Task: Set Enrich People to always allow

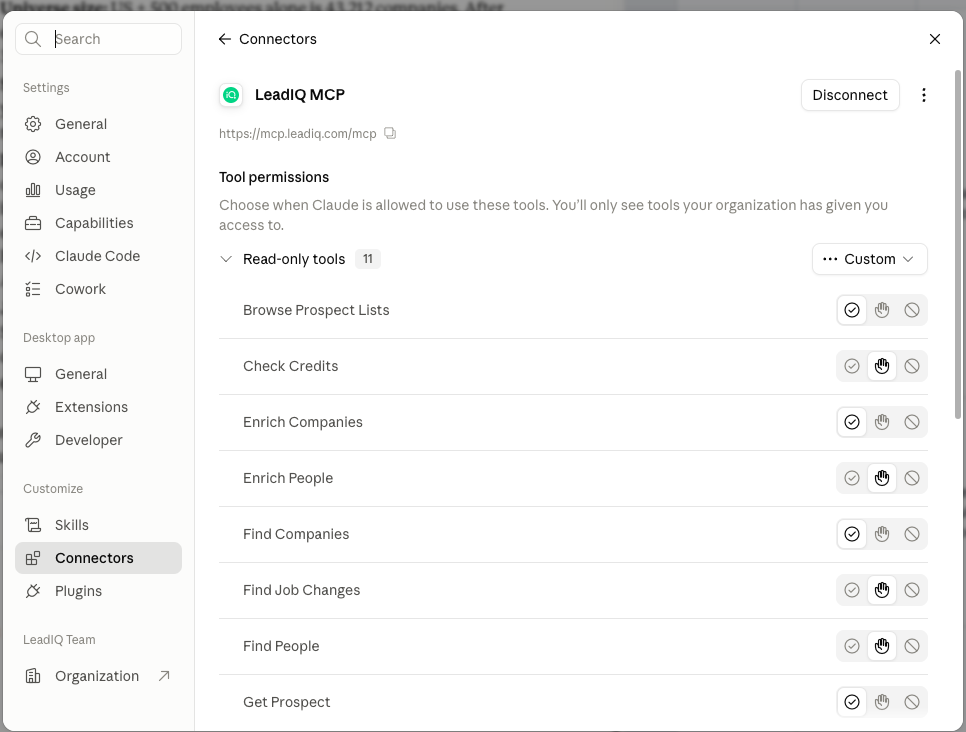Action: tap(852, 478)
